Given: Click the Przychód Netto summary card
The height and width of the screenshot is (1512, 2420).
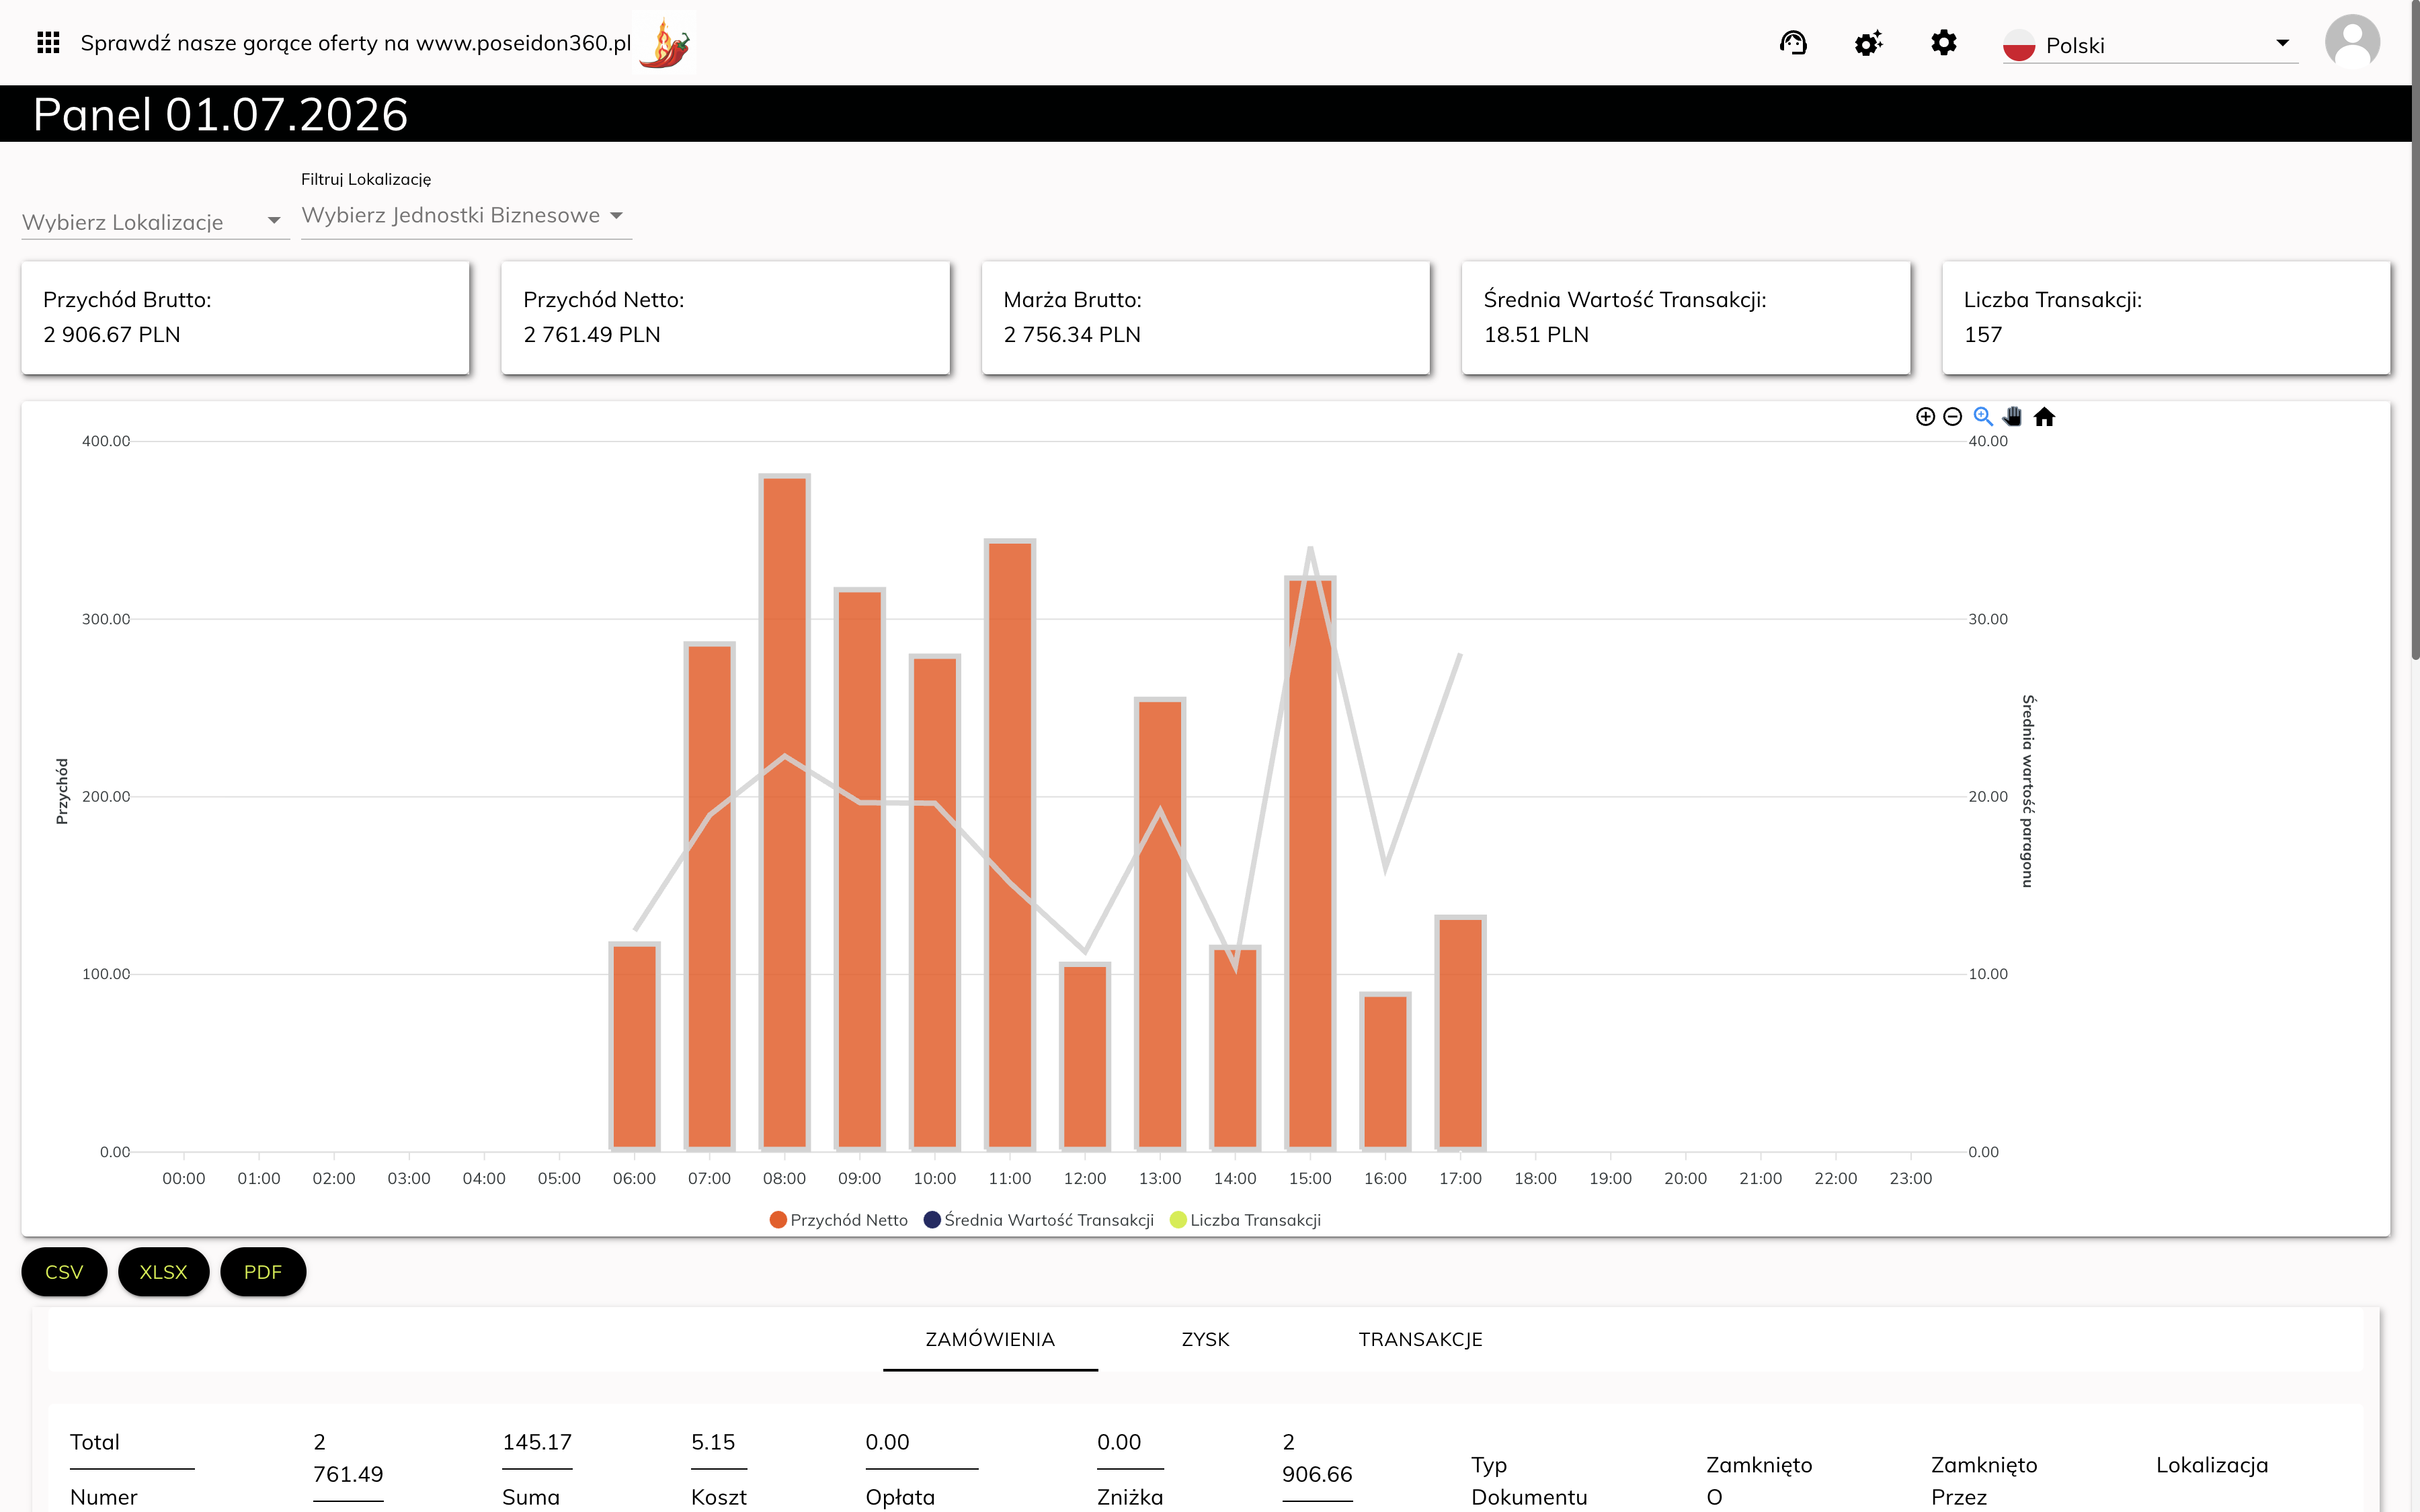Looking at the screenshot, I should [725, 318].
